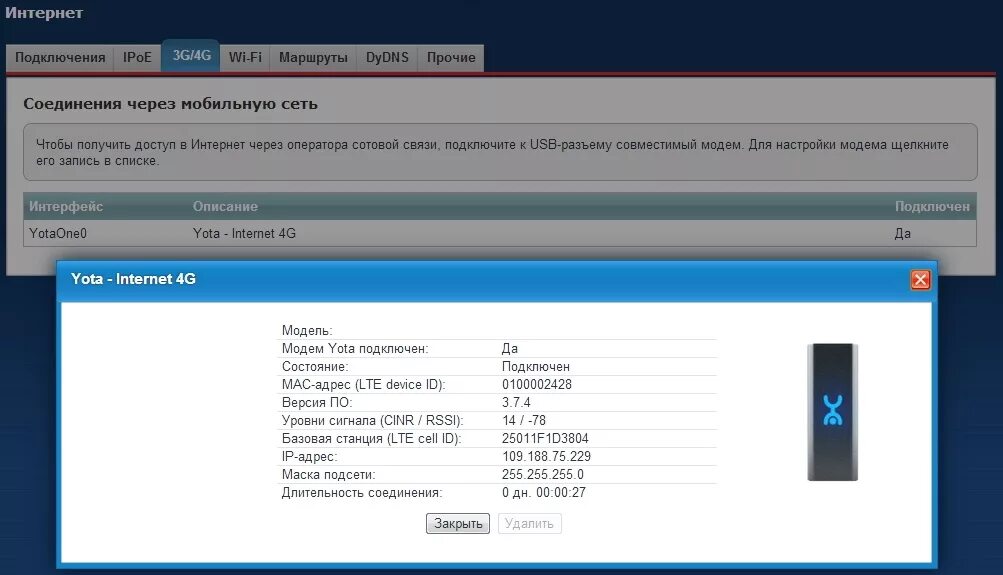Click the Длительность соединения: label
Viewport: 1003px width, 575px height.
click(362, 492)
